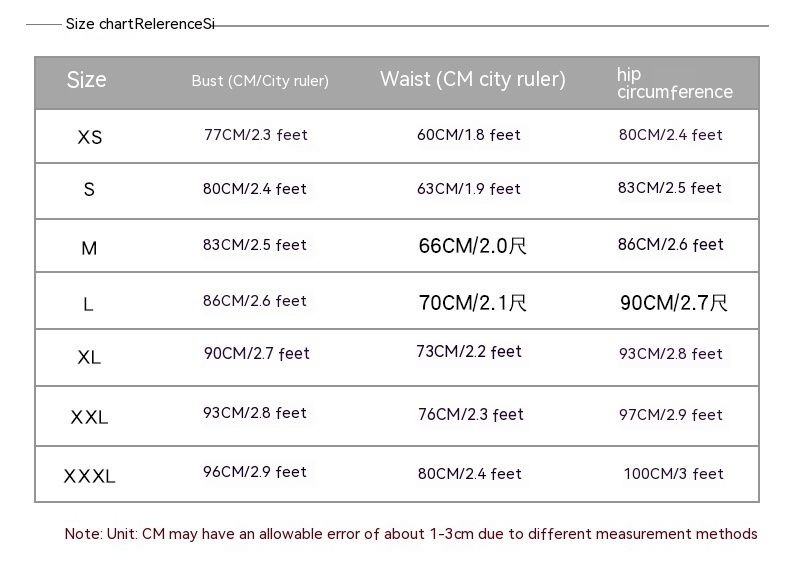Image resolution: width=790 pixels, height=580 pixels.
Task: Select the M size row label
Action: 89,248
